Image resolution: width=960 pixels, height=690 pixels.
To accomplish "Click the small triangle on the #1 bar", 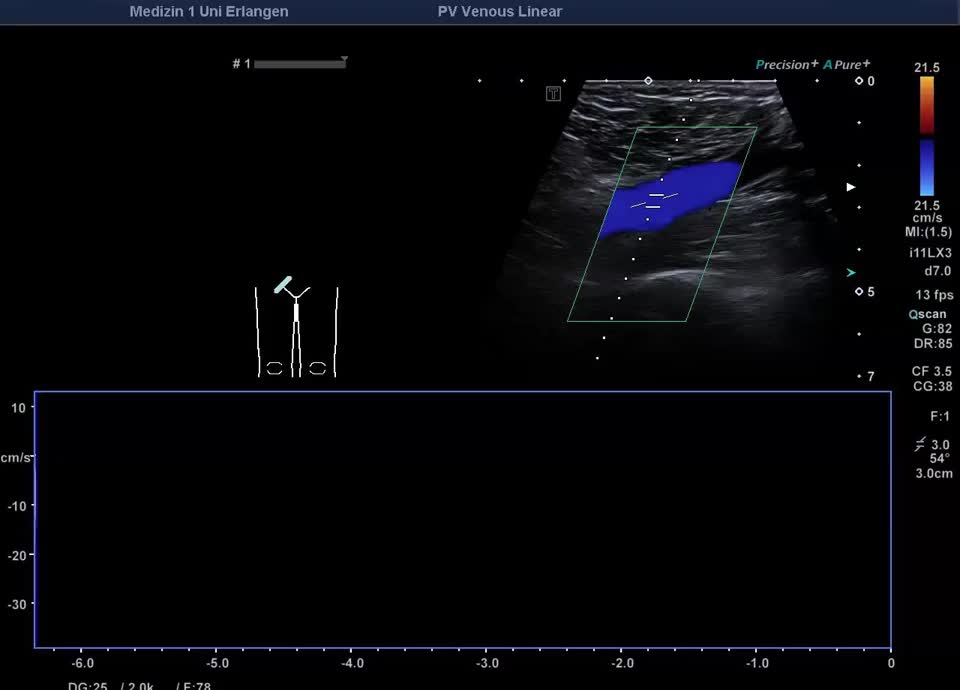I will [x=344, y=60].
